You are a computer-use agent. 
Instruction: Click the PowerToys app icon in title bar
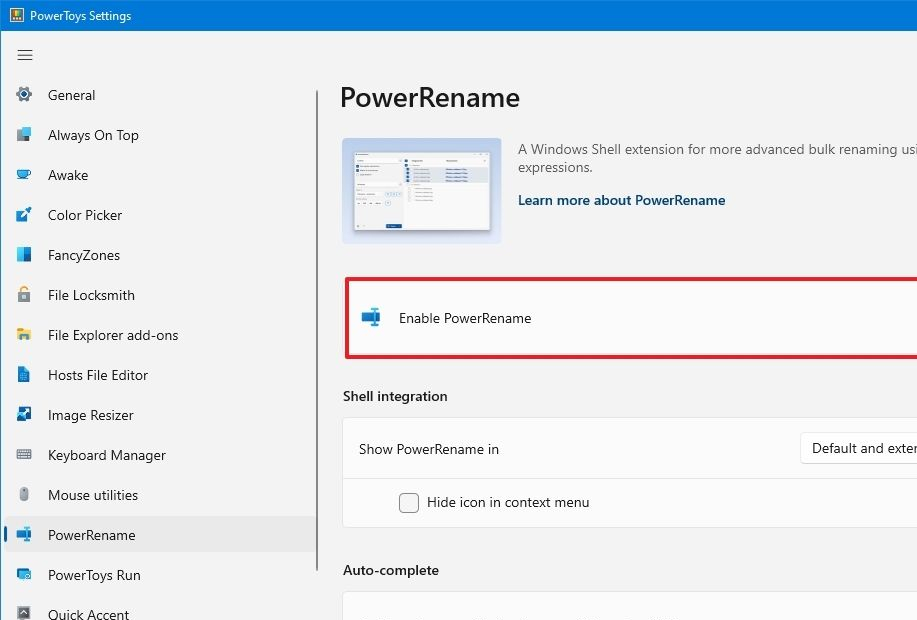(x=17, y=15)
